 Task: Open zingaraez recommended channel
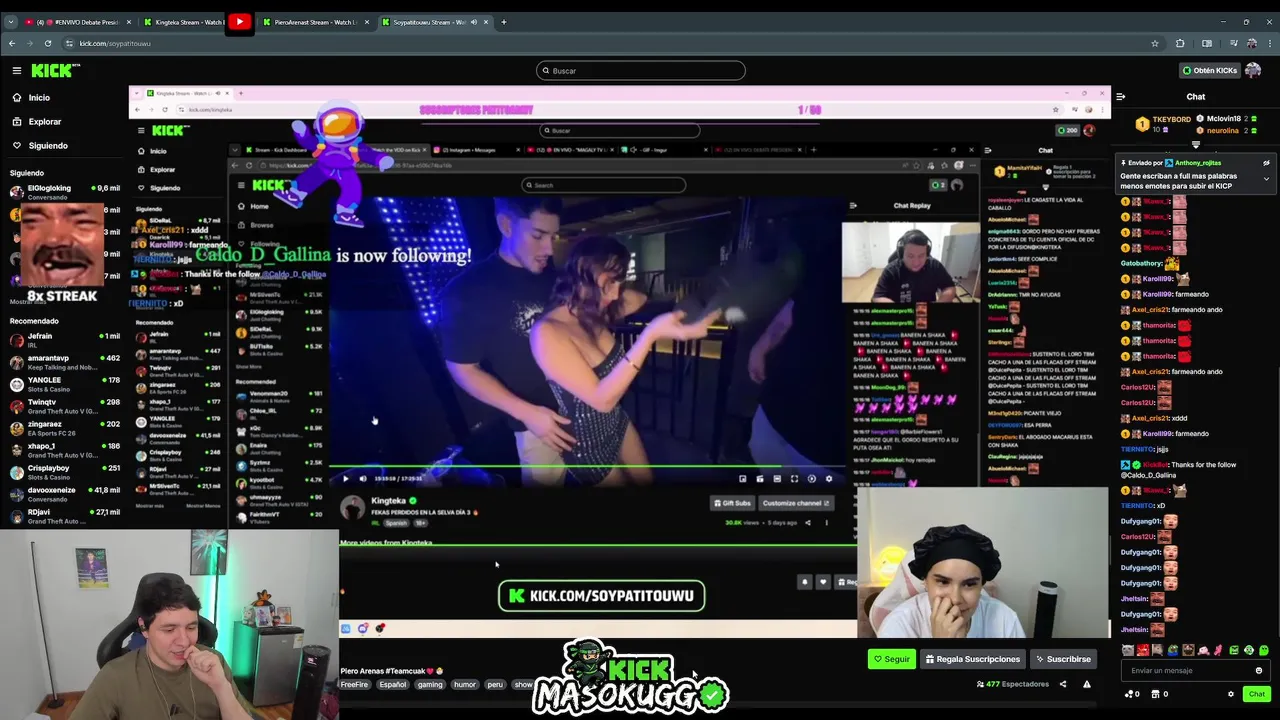click(64, 428)
